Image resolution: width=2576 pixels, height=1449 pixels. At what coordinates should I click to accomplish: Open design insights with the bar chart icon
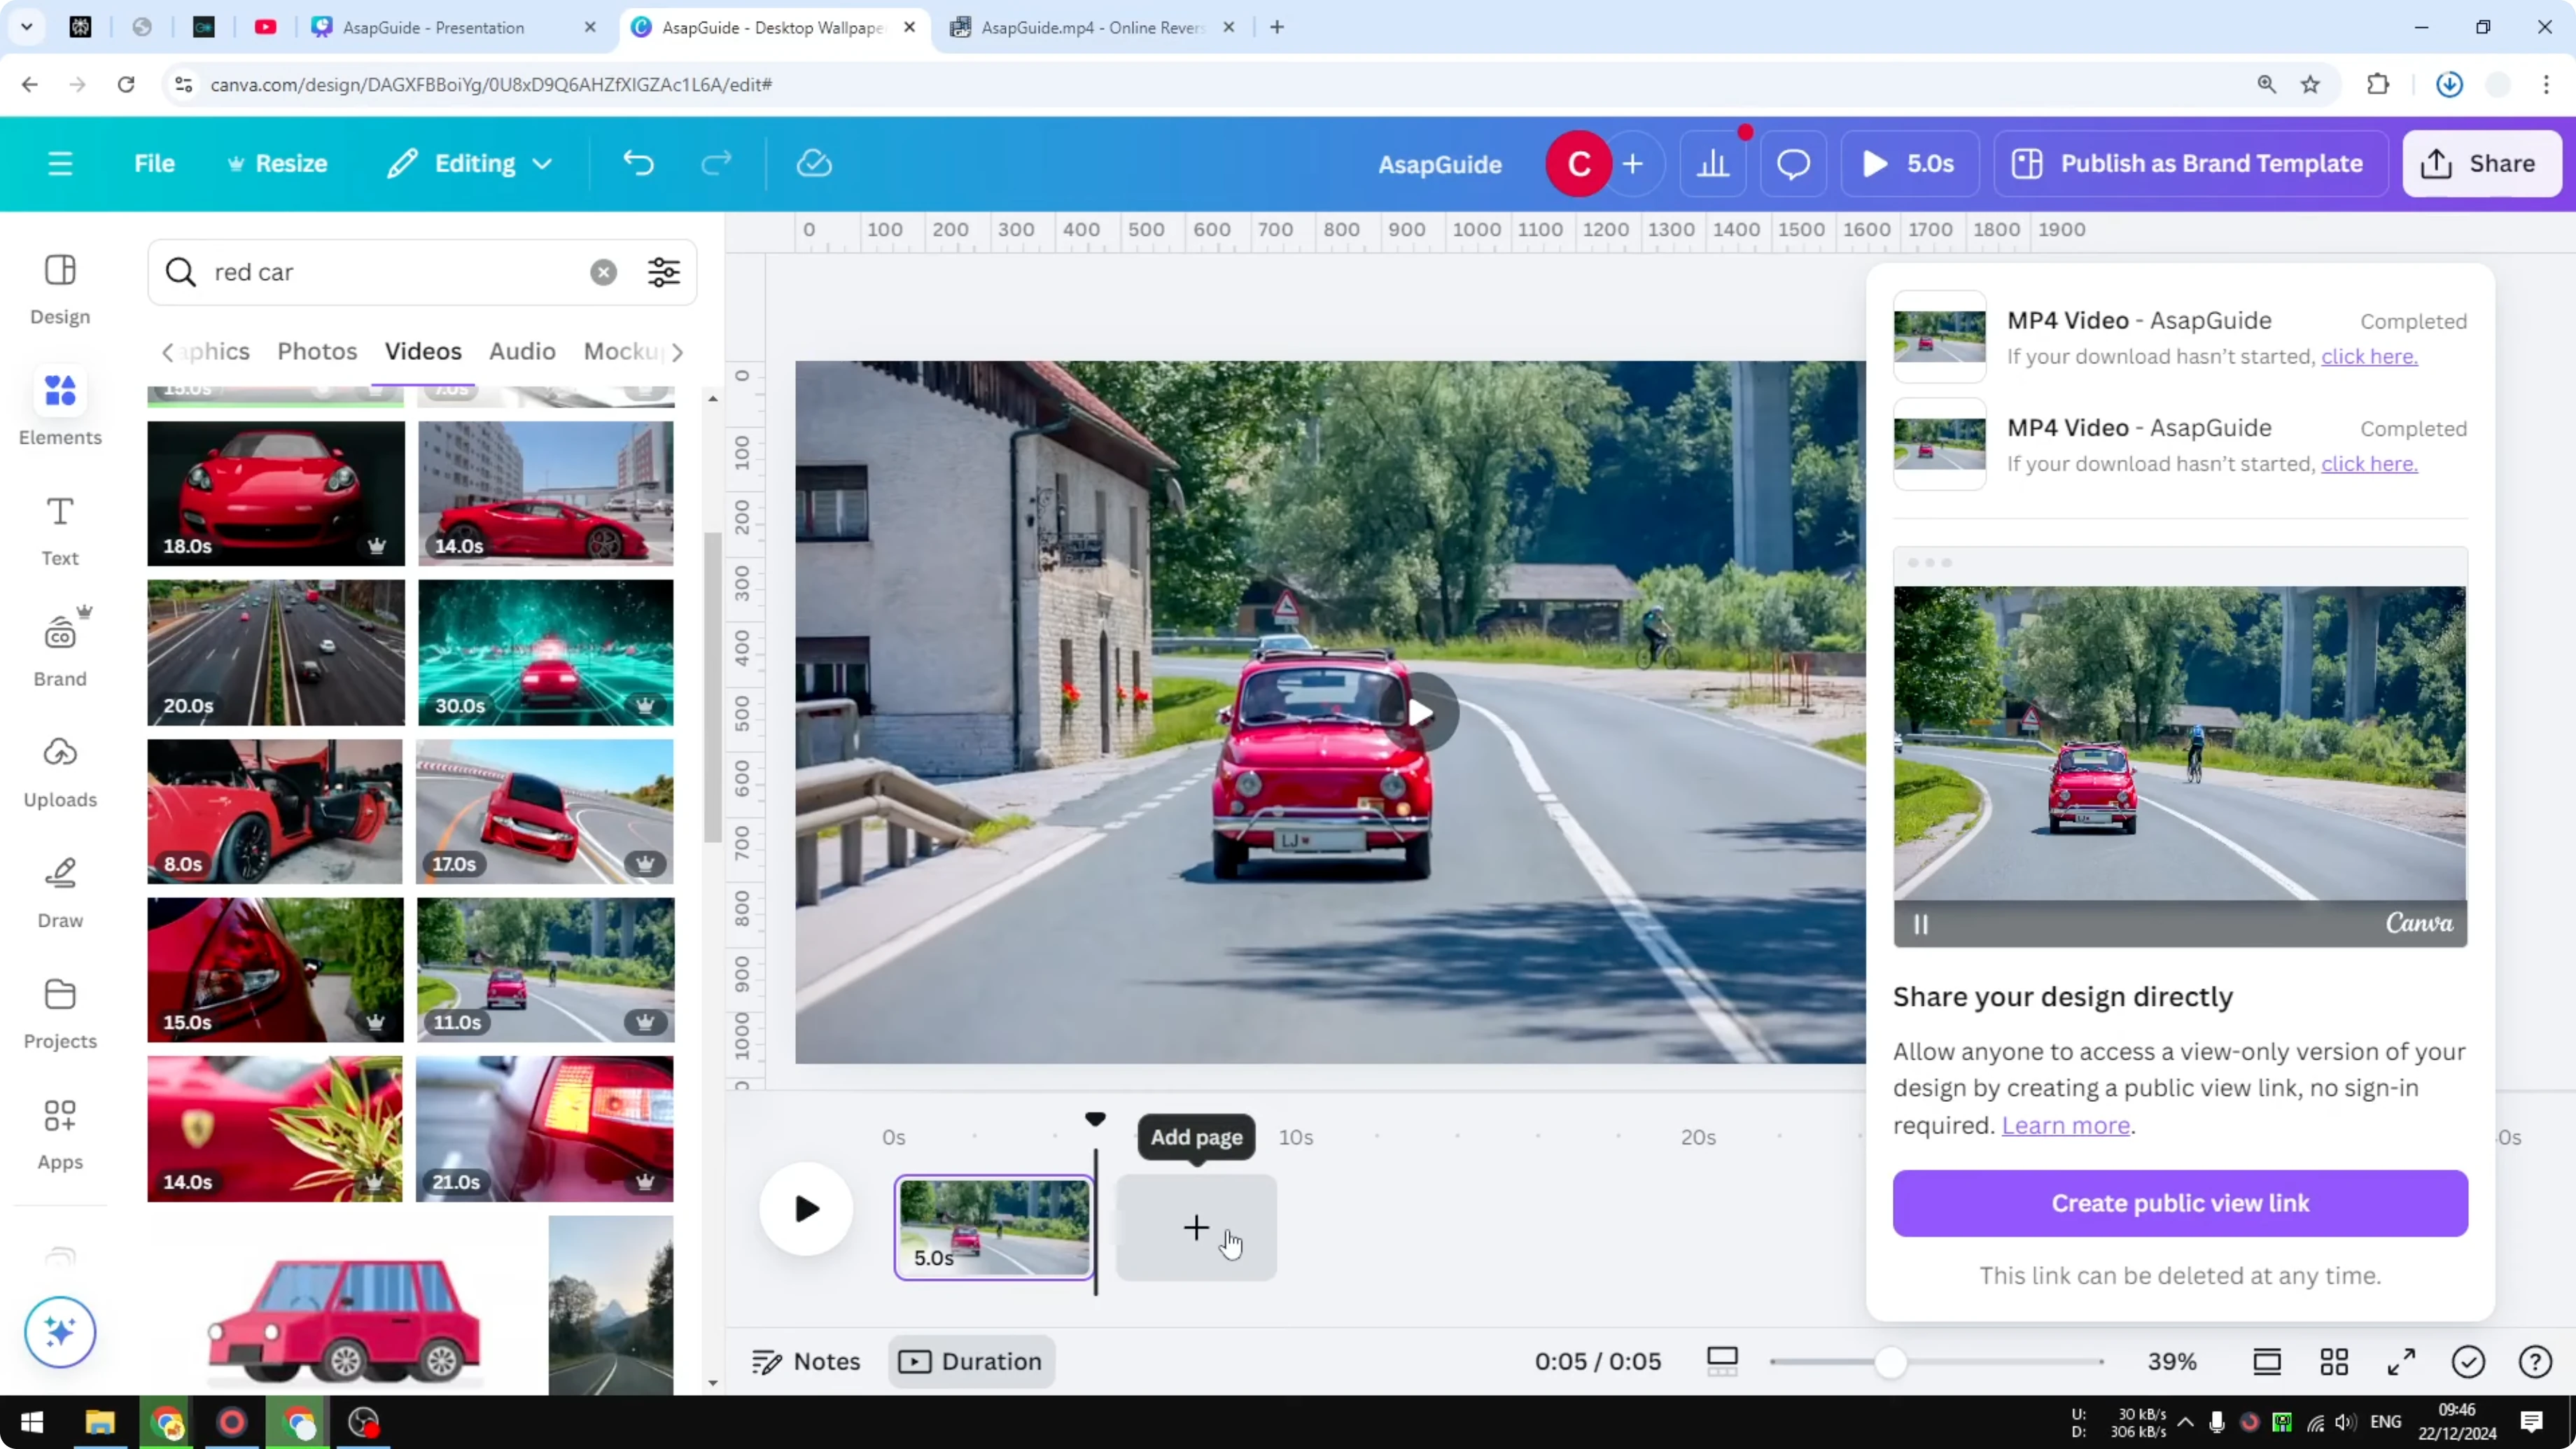tap(1714, 163)
